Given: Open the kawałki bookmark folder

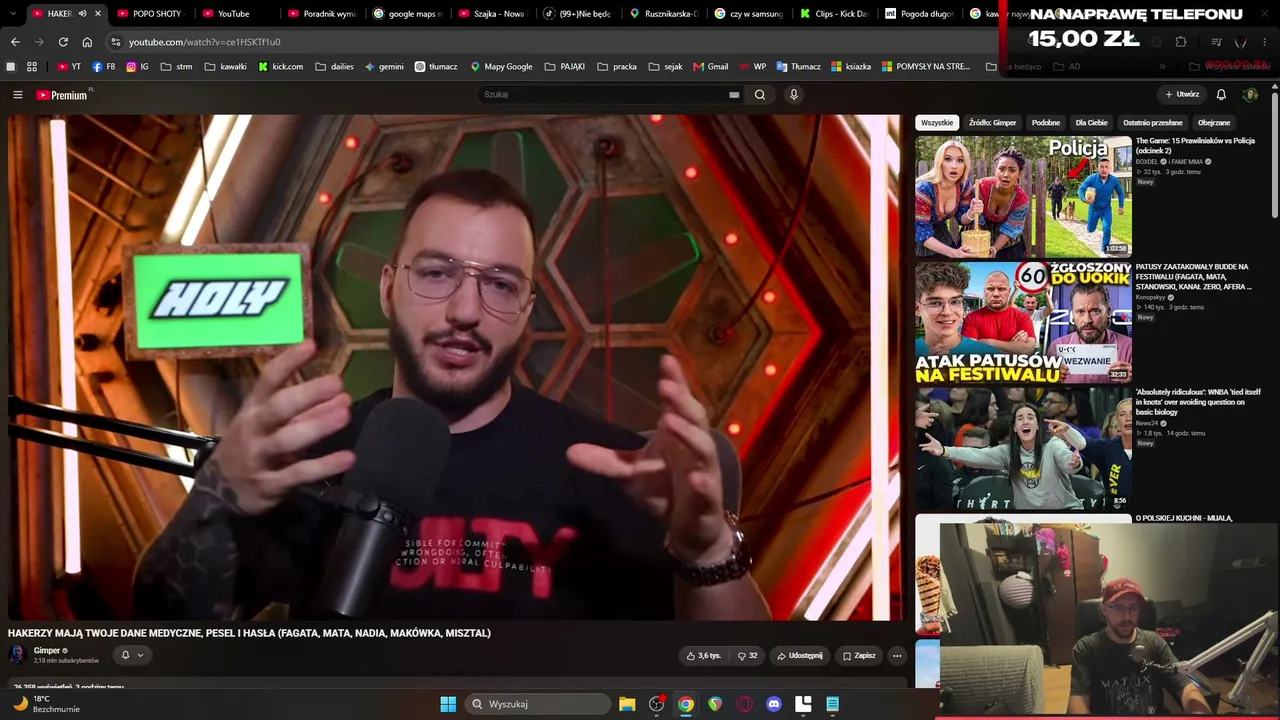Looking at the screenshot, I should pyautogui.click(x=225, y=67).
